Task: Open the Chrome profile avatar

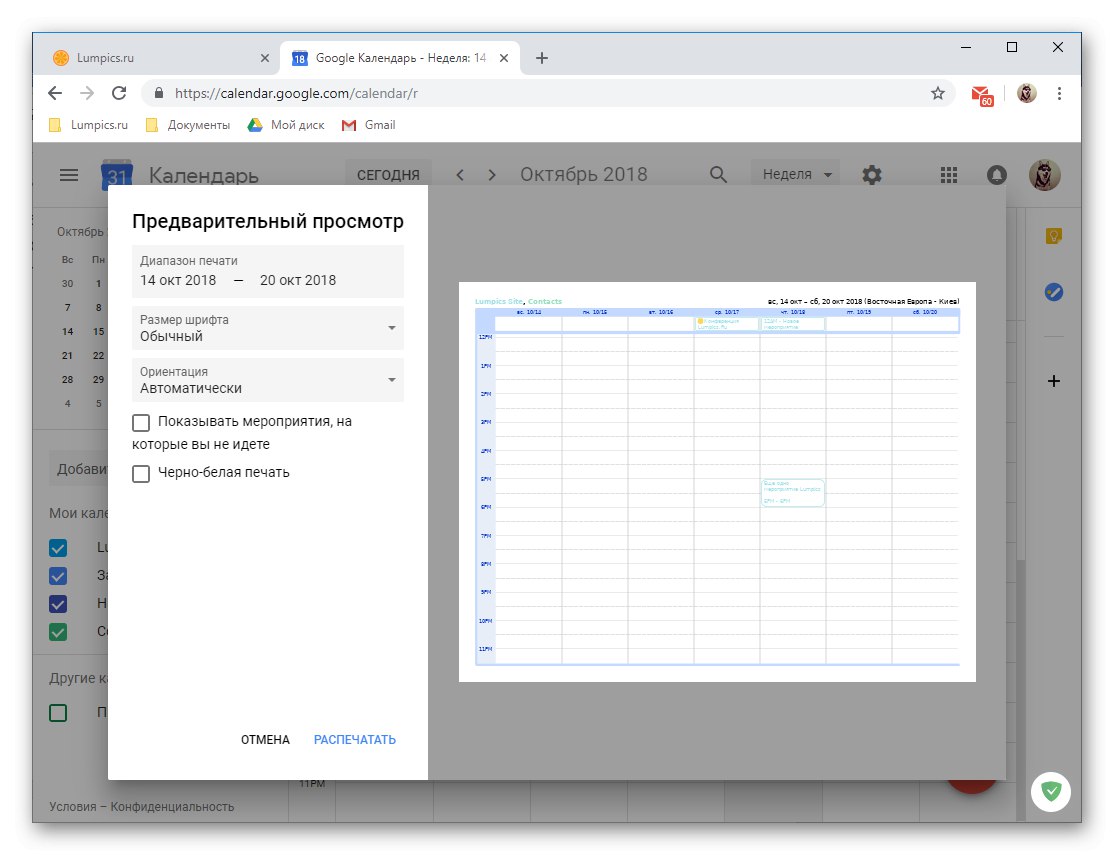Action: click(x=1027, y=93)
